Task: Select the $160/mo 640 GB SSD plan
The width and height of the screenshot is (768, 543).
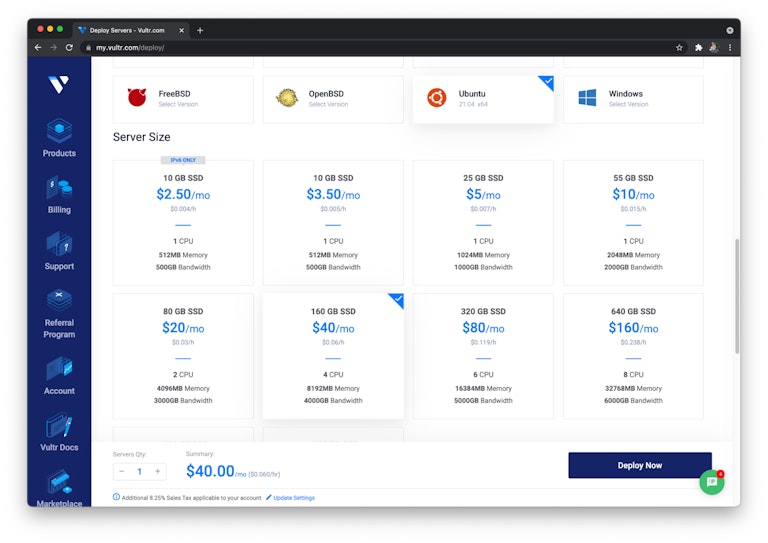Action: 633,356
